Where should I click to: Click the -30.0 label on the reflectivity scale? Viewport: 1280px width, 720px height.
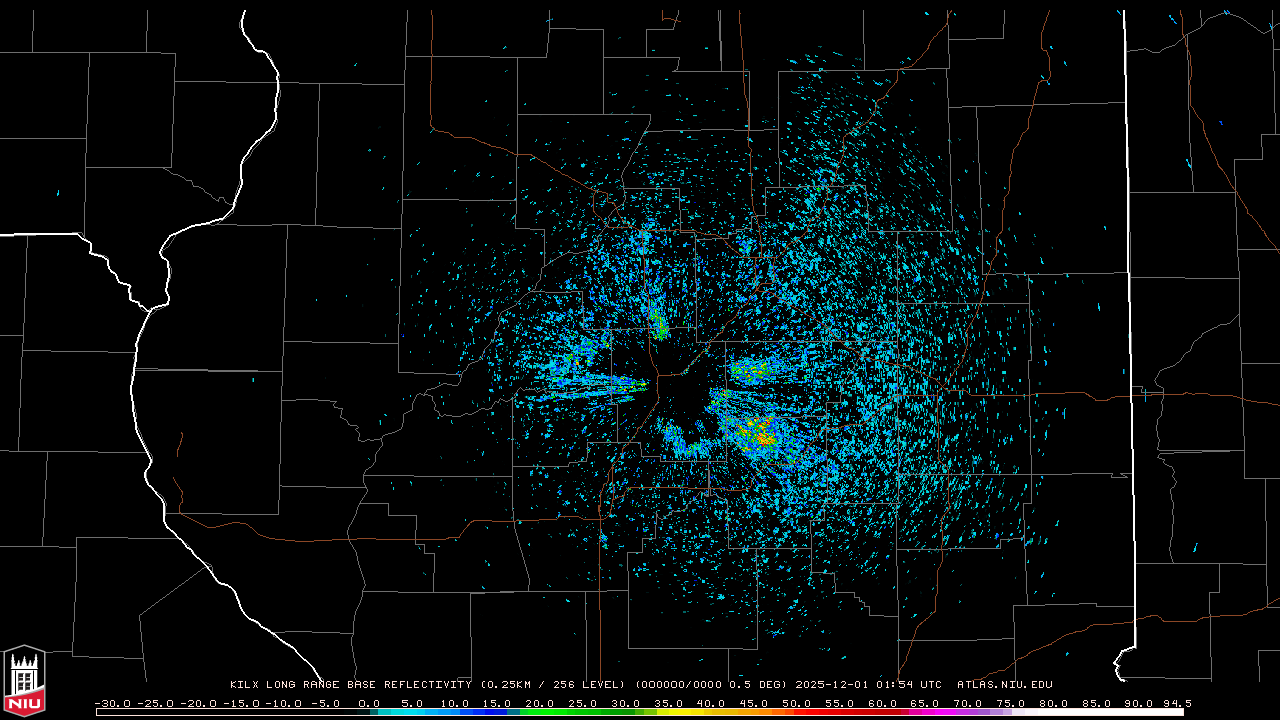point(111,703)
